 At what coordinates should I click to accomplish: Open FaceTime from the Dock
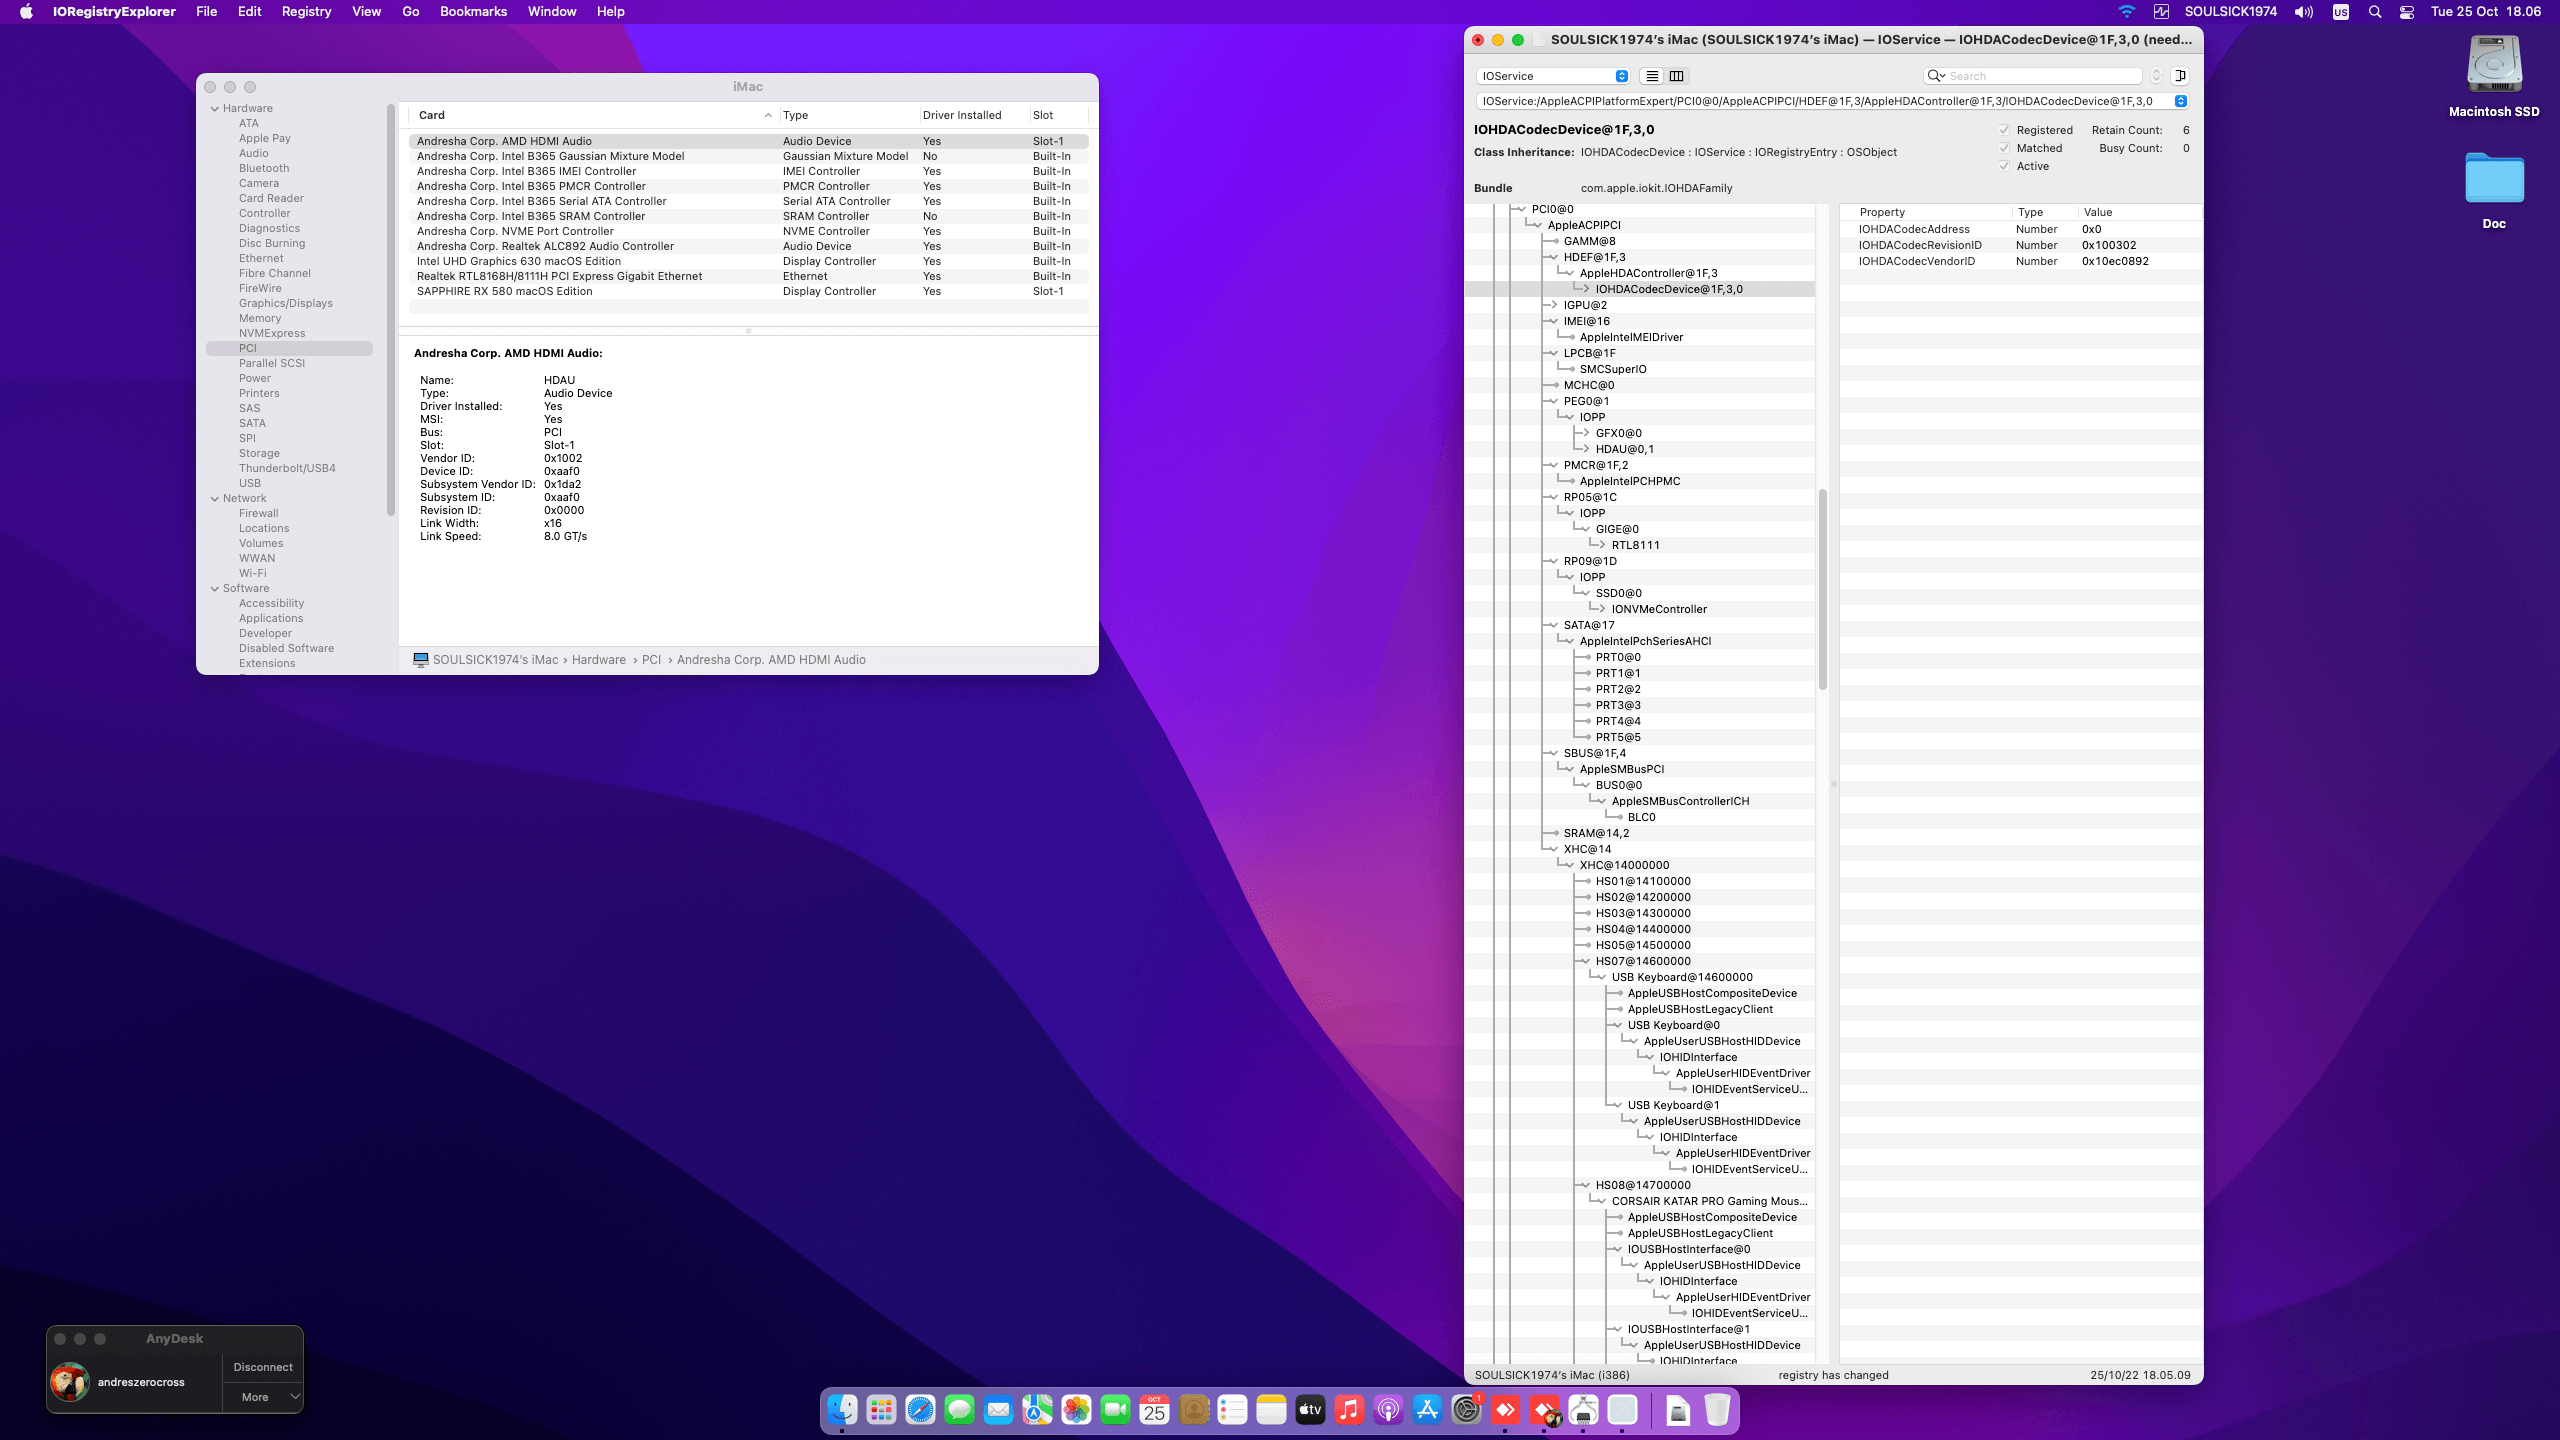click(1115, 1410)
